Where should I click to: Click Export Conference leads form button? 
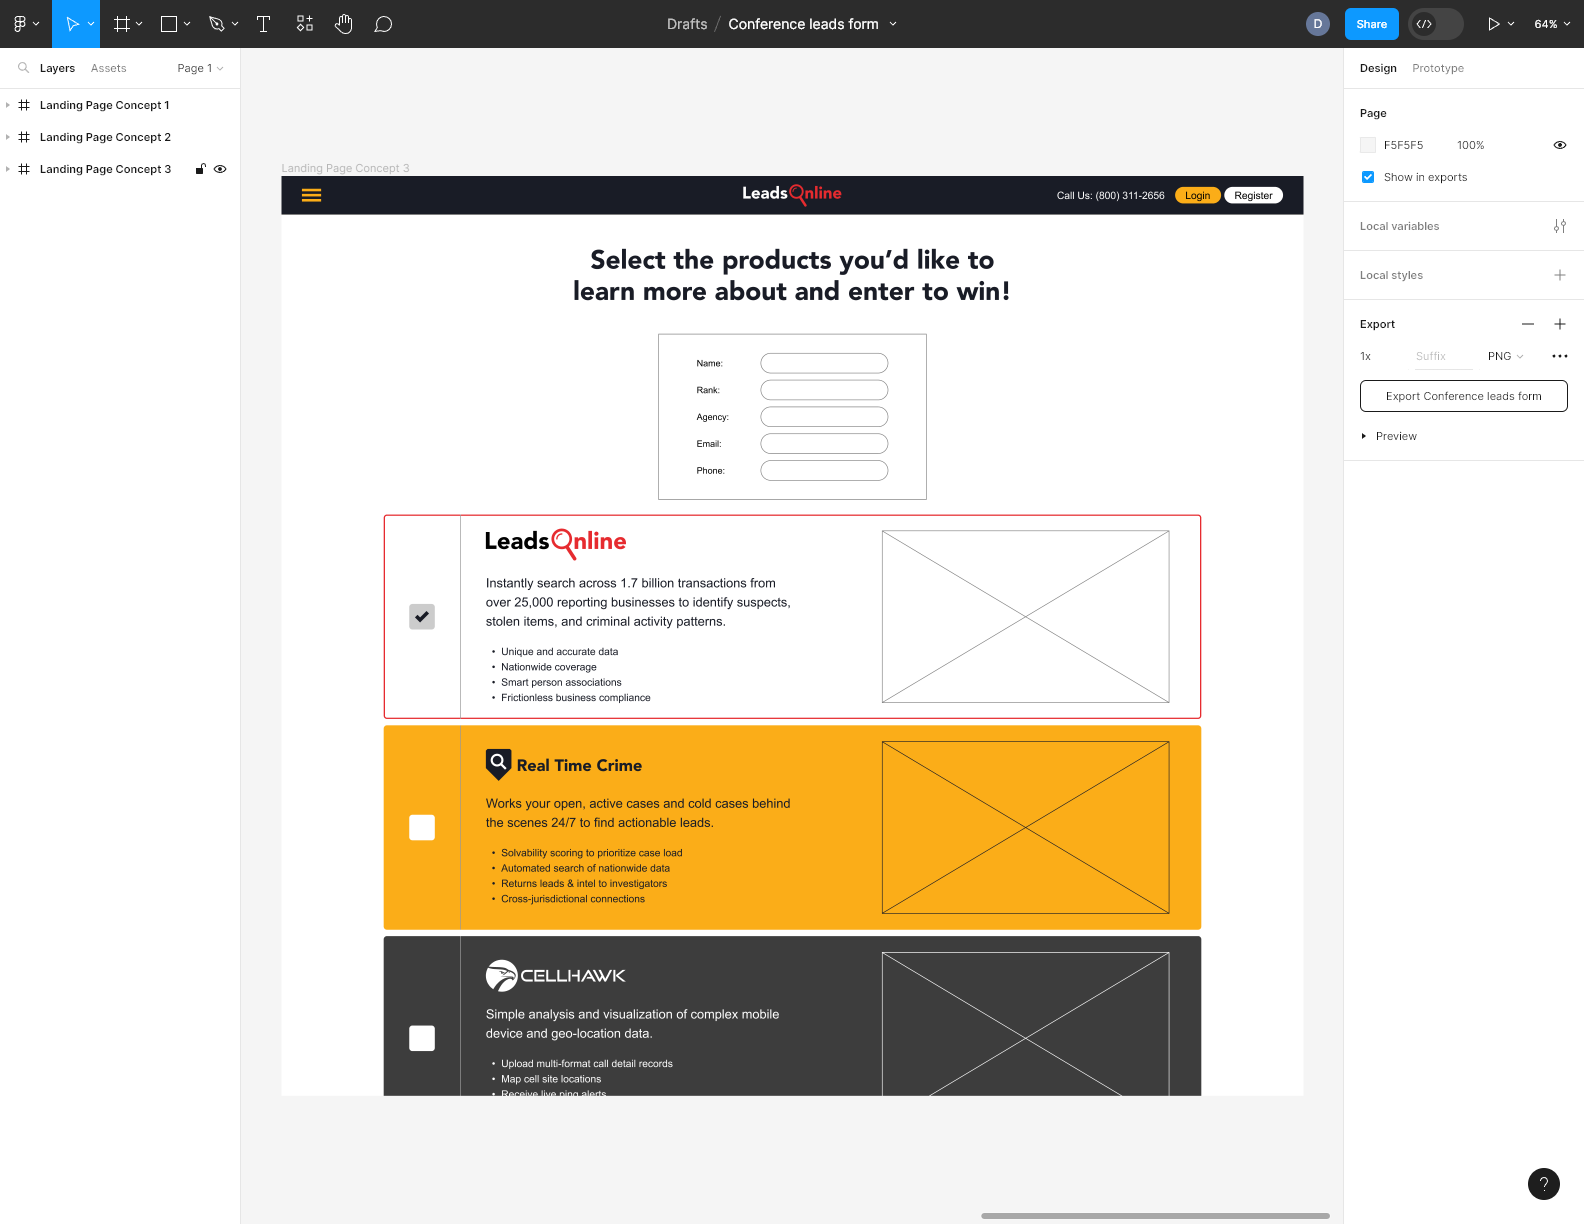click(x=1464, y=396)
